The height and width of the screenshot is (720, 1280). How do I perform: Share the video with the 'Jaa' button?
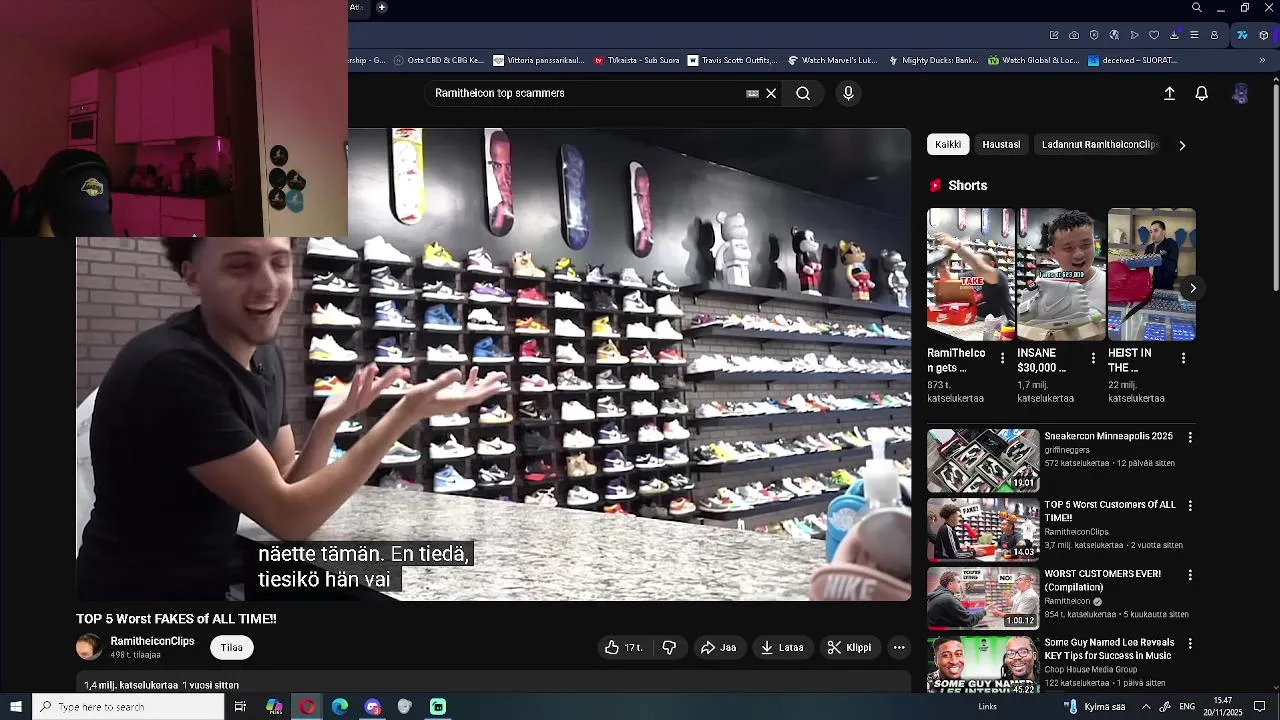718,648
